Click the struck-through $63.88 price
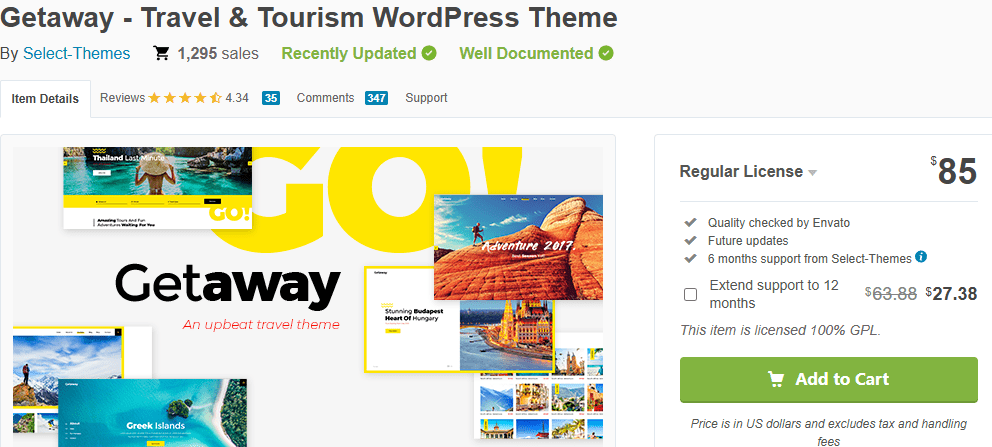This screenshot has width=992, height=447. click(x=891, y=293)
